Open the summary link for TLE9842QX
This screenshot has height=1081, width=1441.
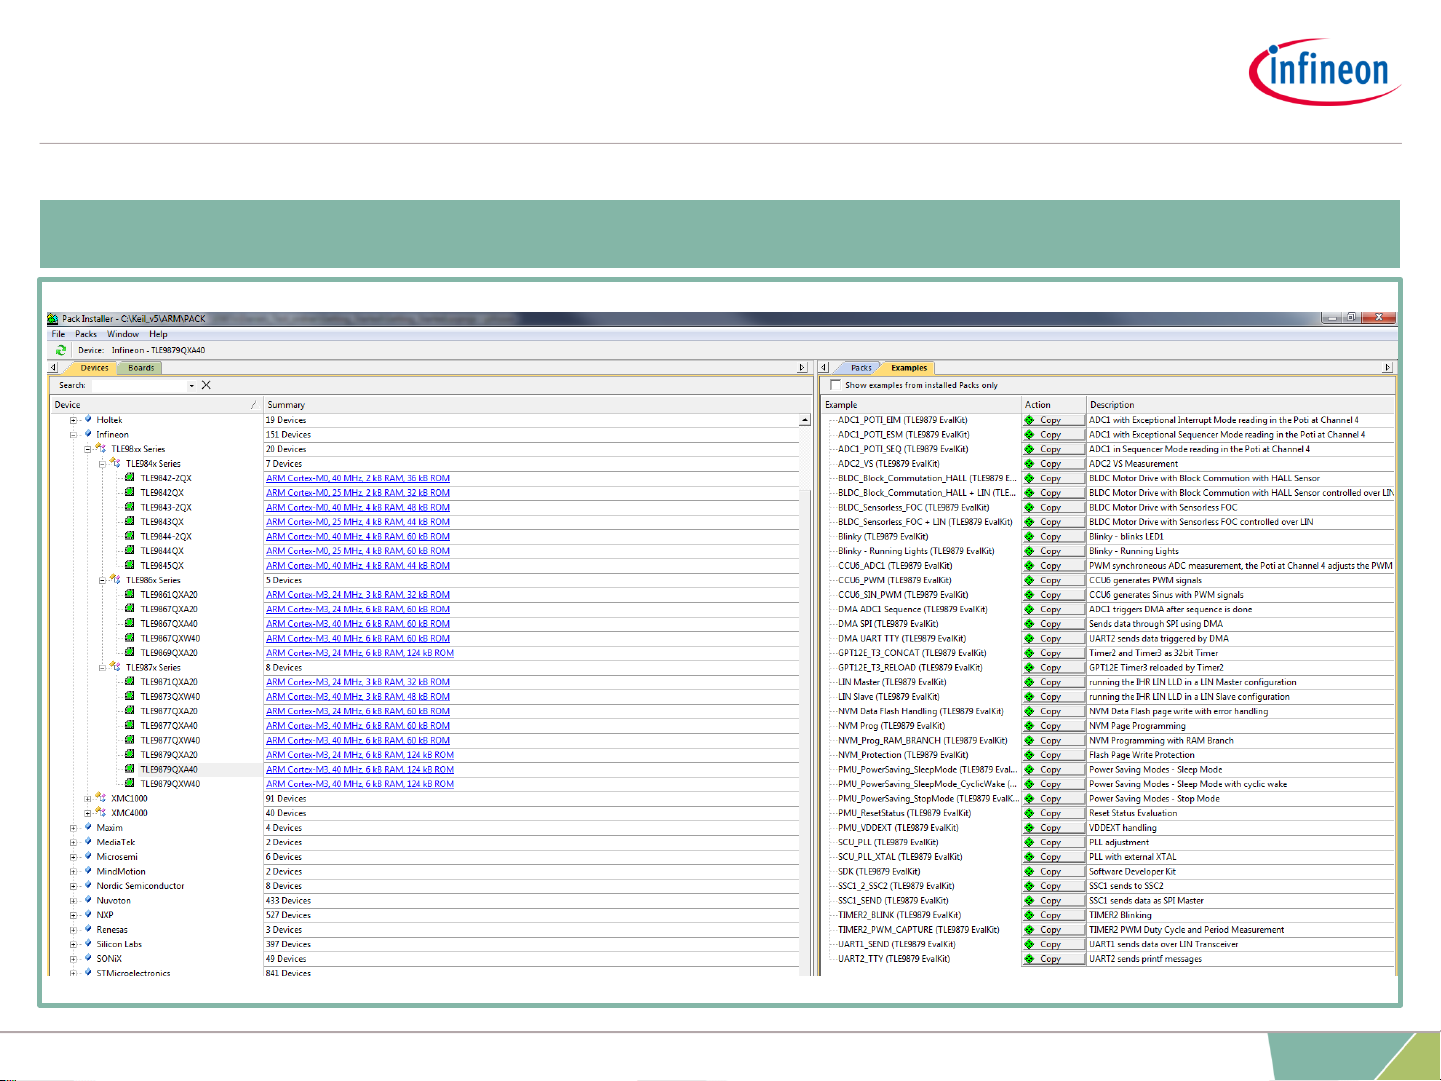tap(358, 492)
